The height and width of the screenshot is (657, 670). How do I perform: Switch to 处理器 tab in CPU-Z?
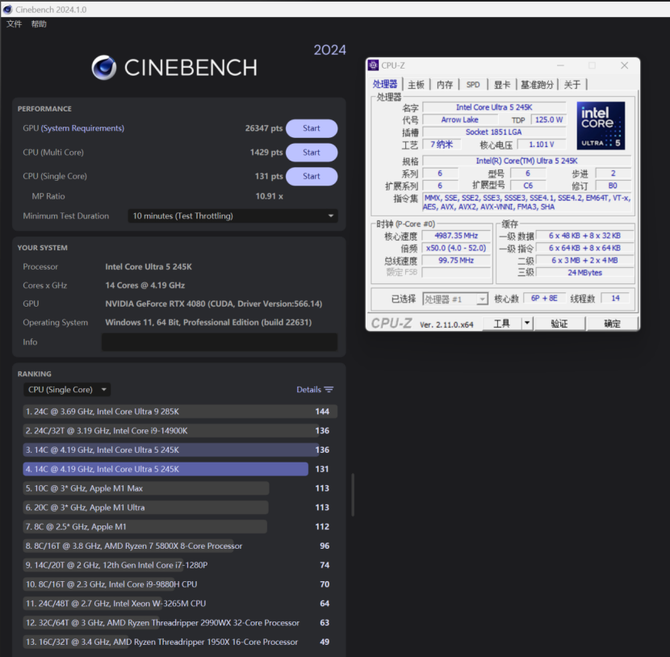click(385, 84)
